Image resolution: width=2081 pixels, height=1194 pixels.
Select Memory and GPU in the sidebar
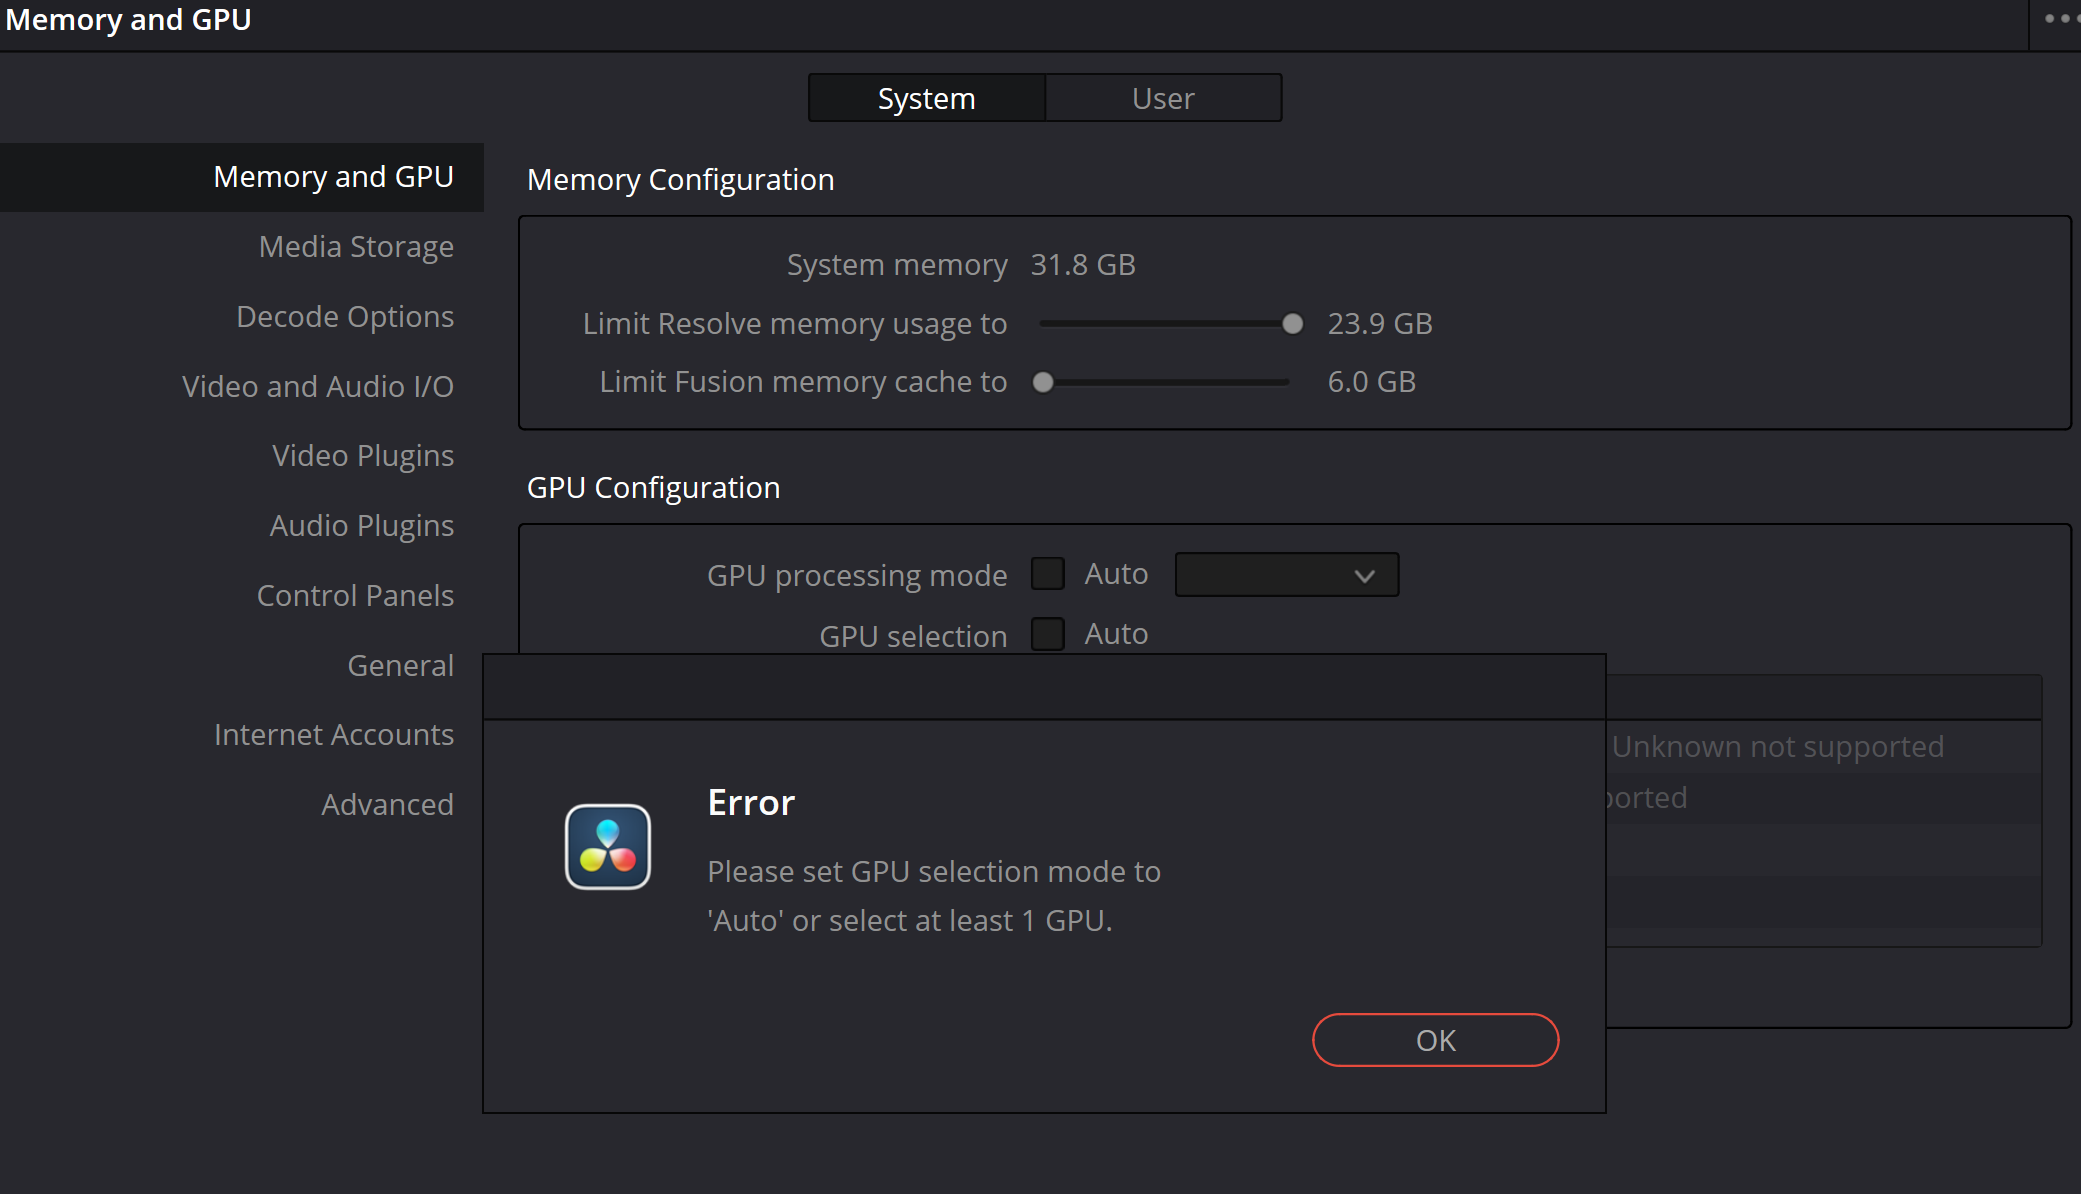(241, 177)
